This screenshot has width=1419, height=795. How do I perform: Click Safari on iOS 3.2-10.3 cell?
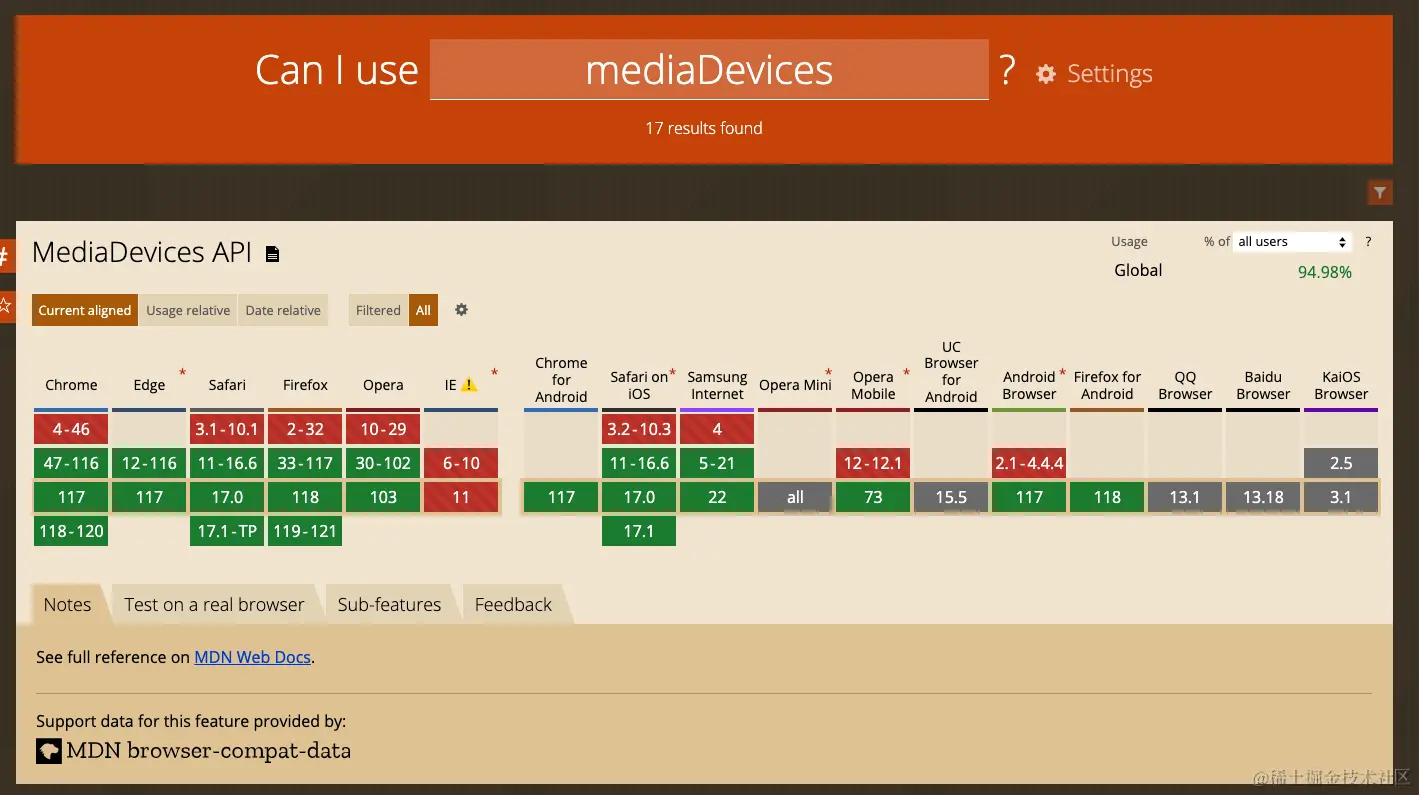pos(639,429)
